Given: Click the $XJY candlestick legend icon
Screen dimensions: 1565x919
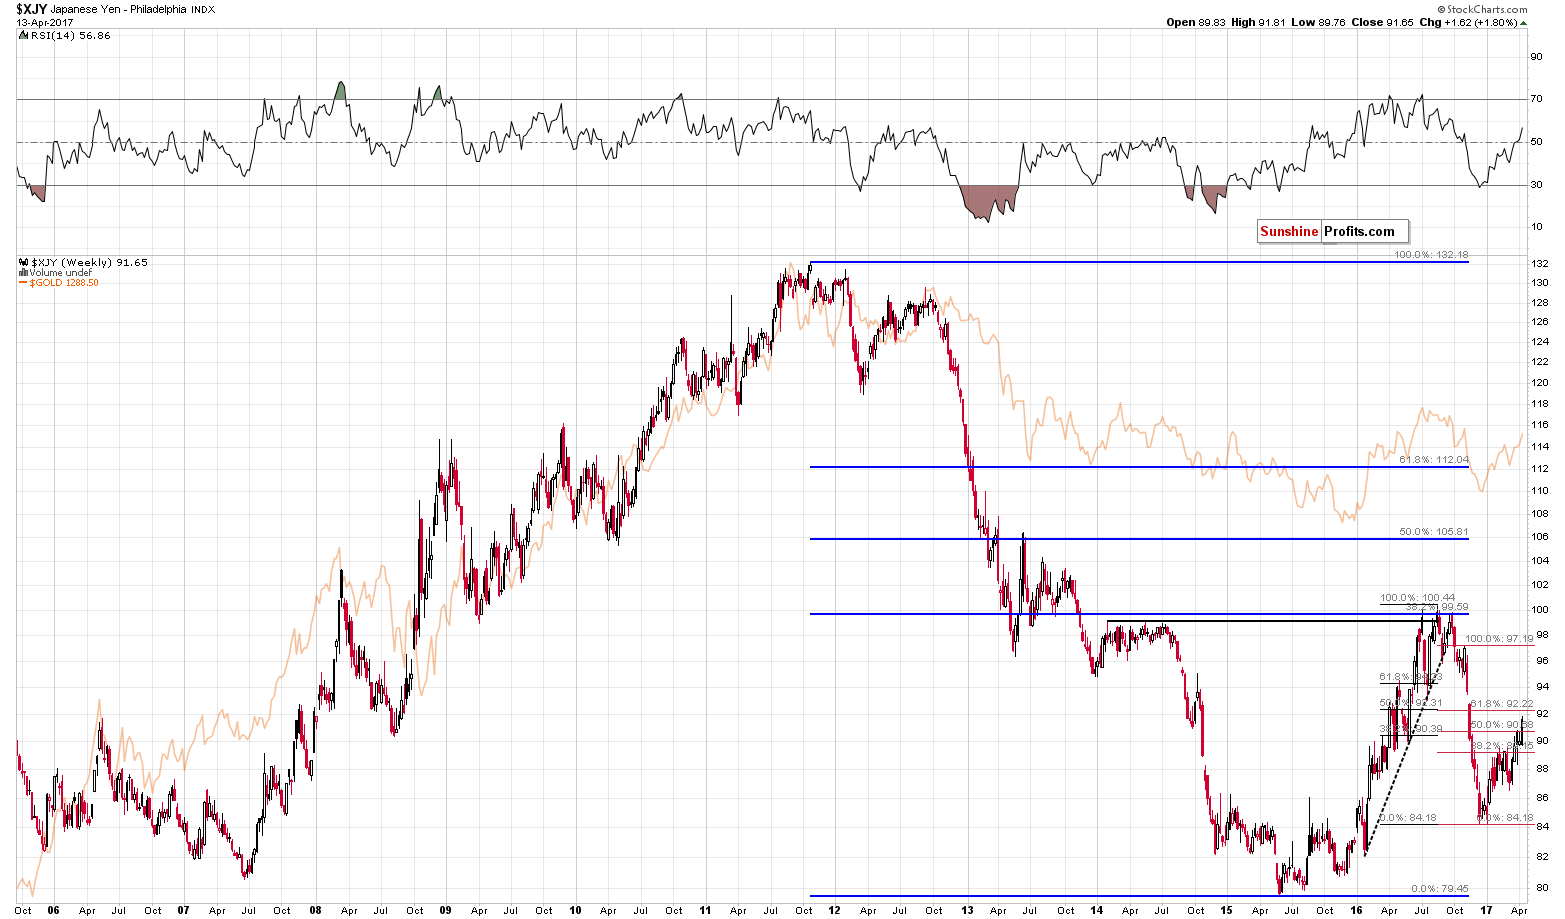Looking at the screenshot, I should click(23, 263).
